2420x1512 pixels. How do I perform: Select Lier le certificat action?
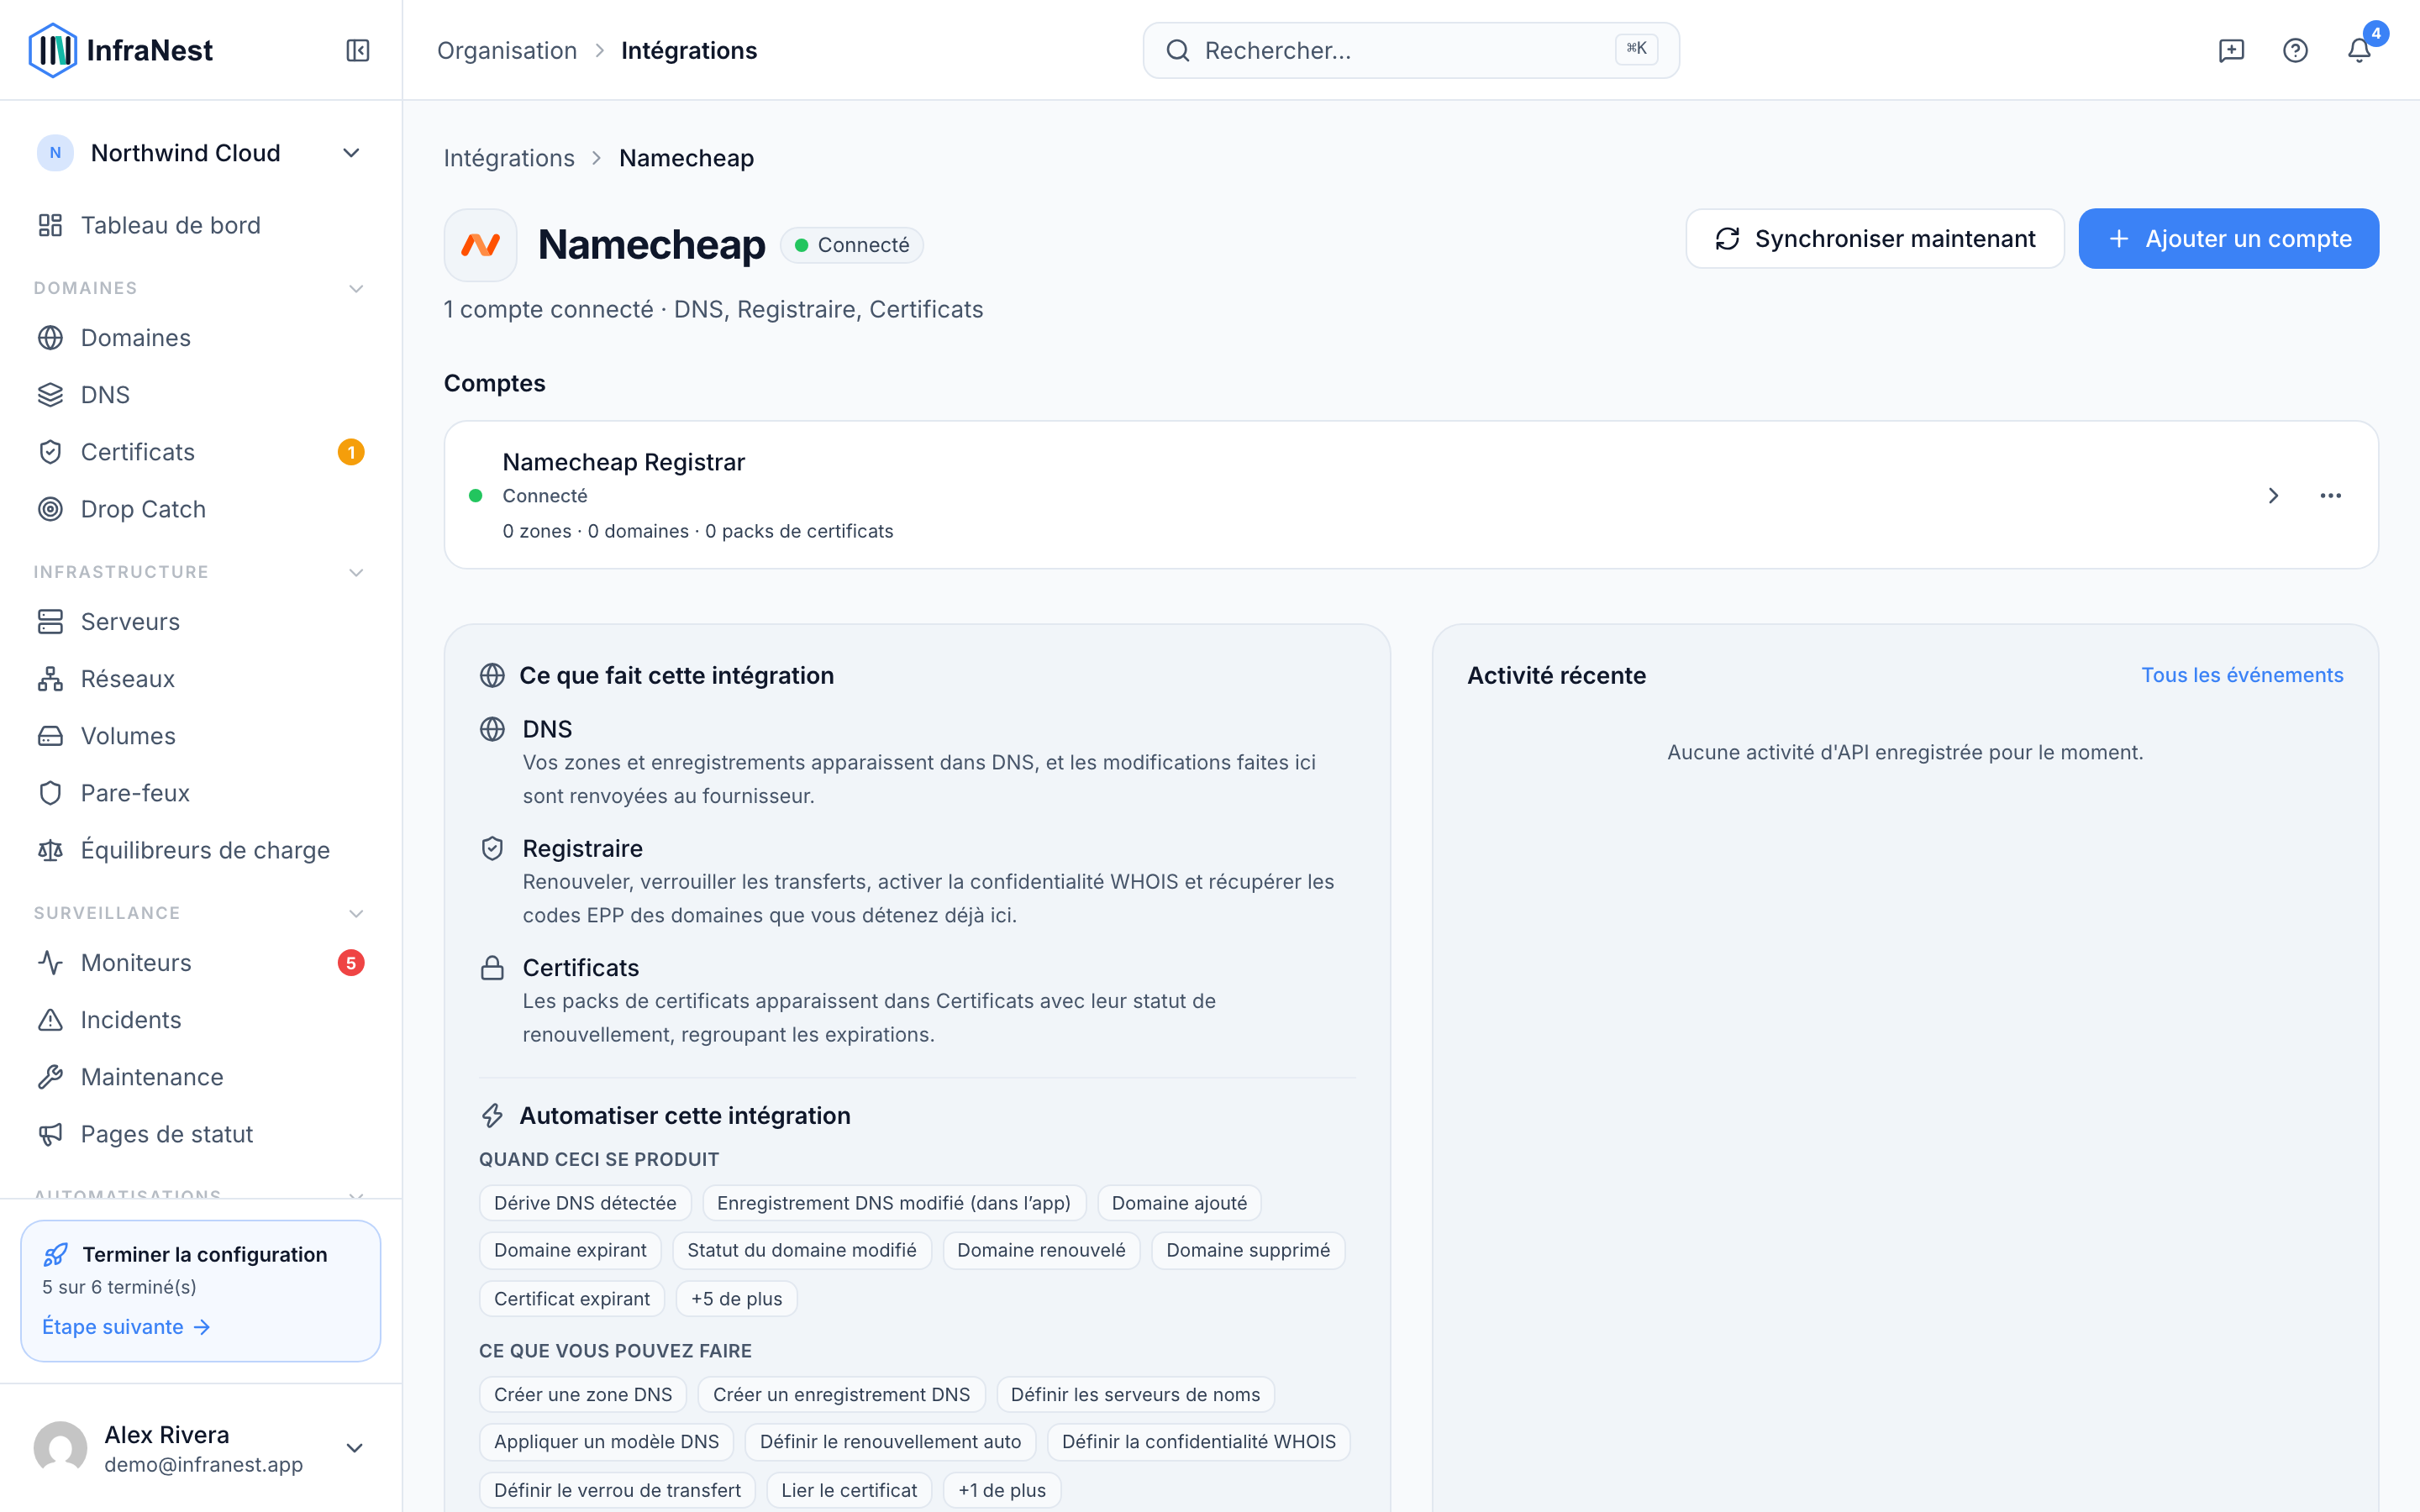(849, 1490)
